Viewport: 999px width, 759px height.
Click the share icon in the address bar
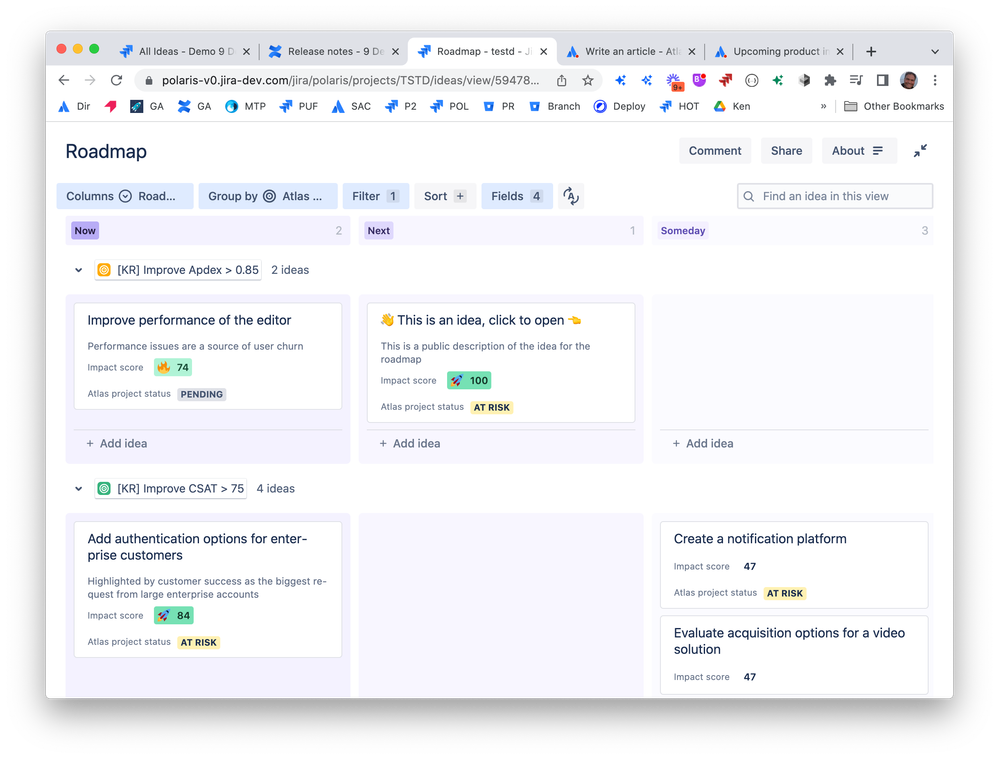(561, 80)
